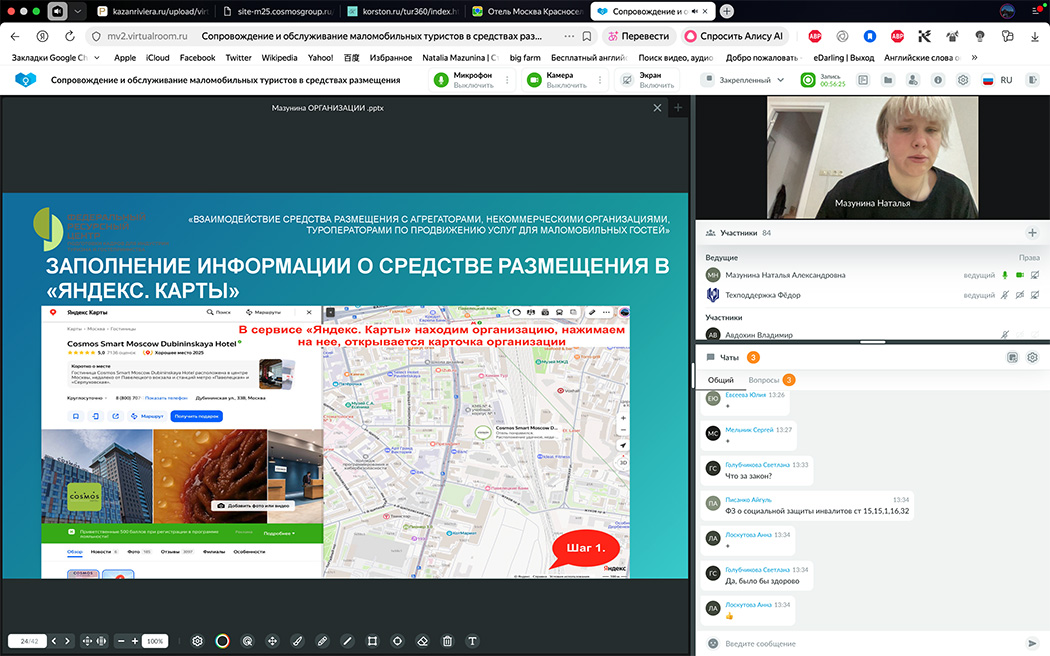Screen dimensions: 1050x656
Task: Select the text tool (T)
Action: (x=472, y=641)
